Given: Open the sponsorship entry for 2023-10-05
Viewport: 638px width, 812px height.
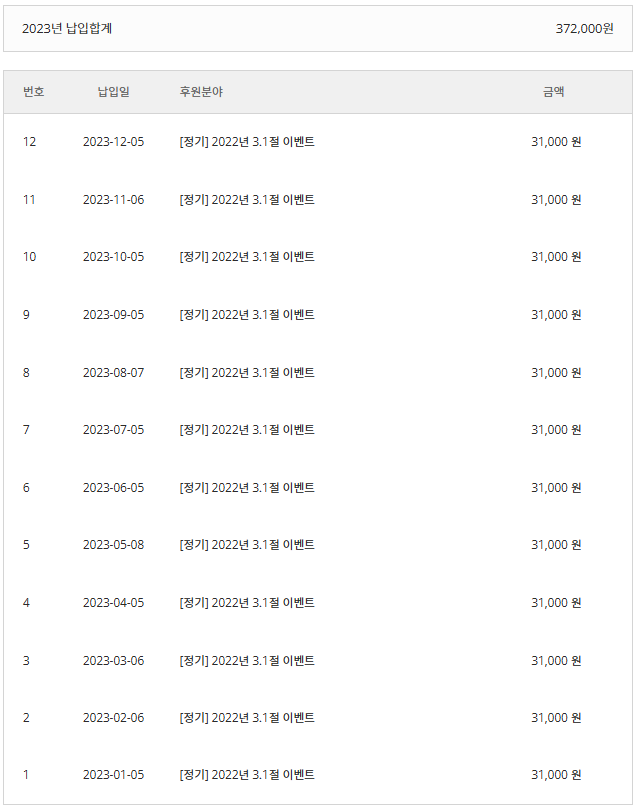Looking at the screenshot, I should point(247,257).
